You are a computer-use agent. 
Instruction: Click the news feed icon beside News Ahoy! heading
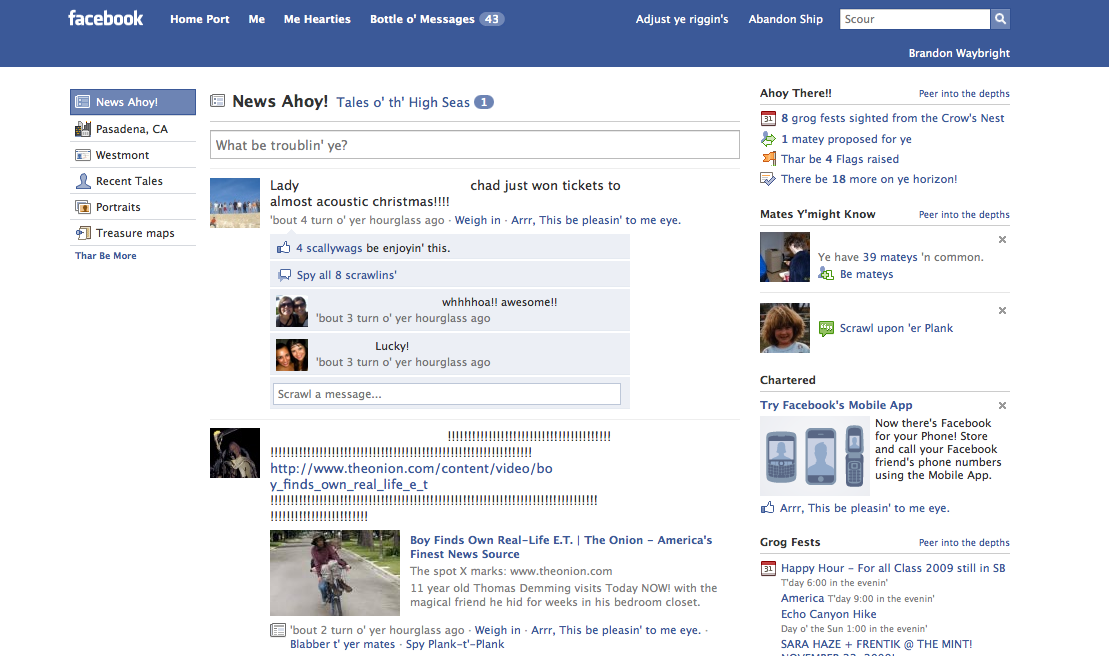coord(218,101)
